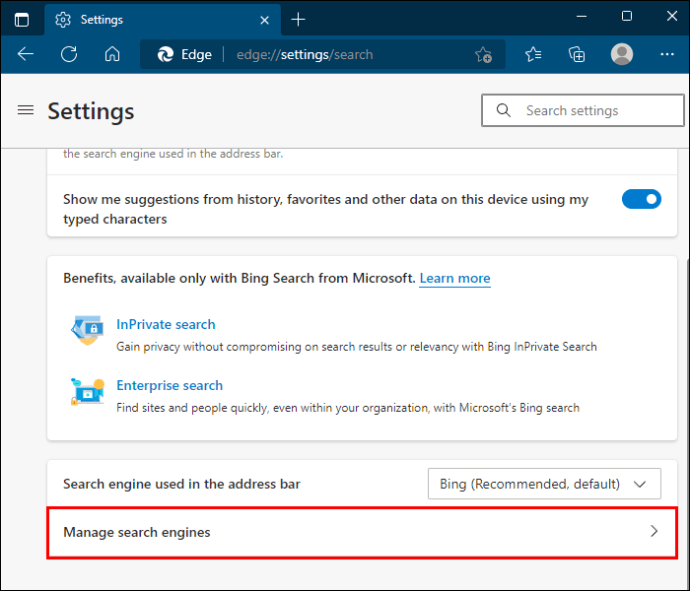Click the user profile avatar
690x591 pixels.
coord(622,54)
